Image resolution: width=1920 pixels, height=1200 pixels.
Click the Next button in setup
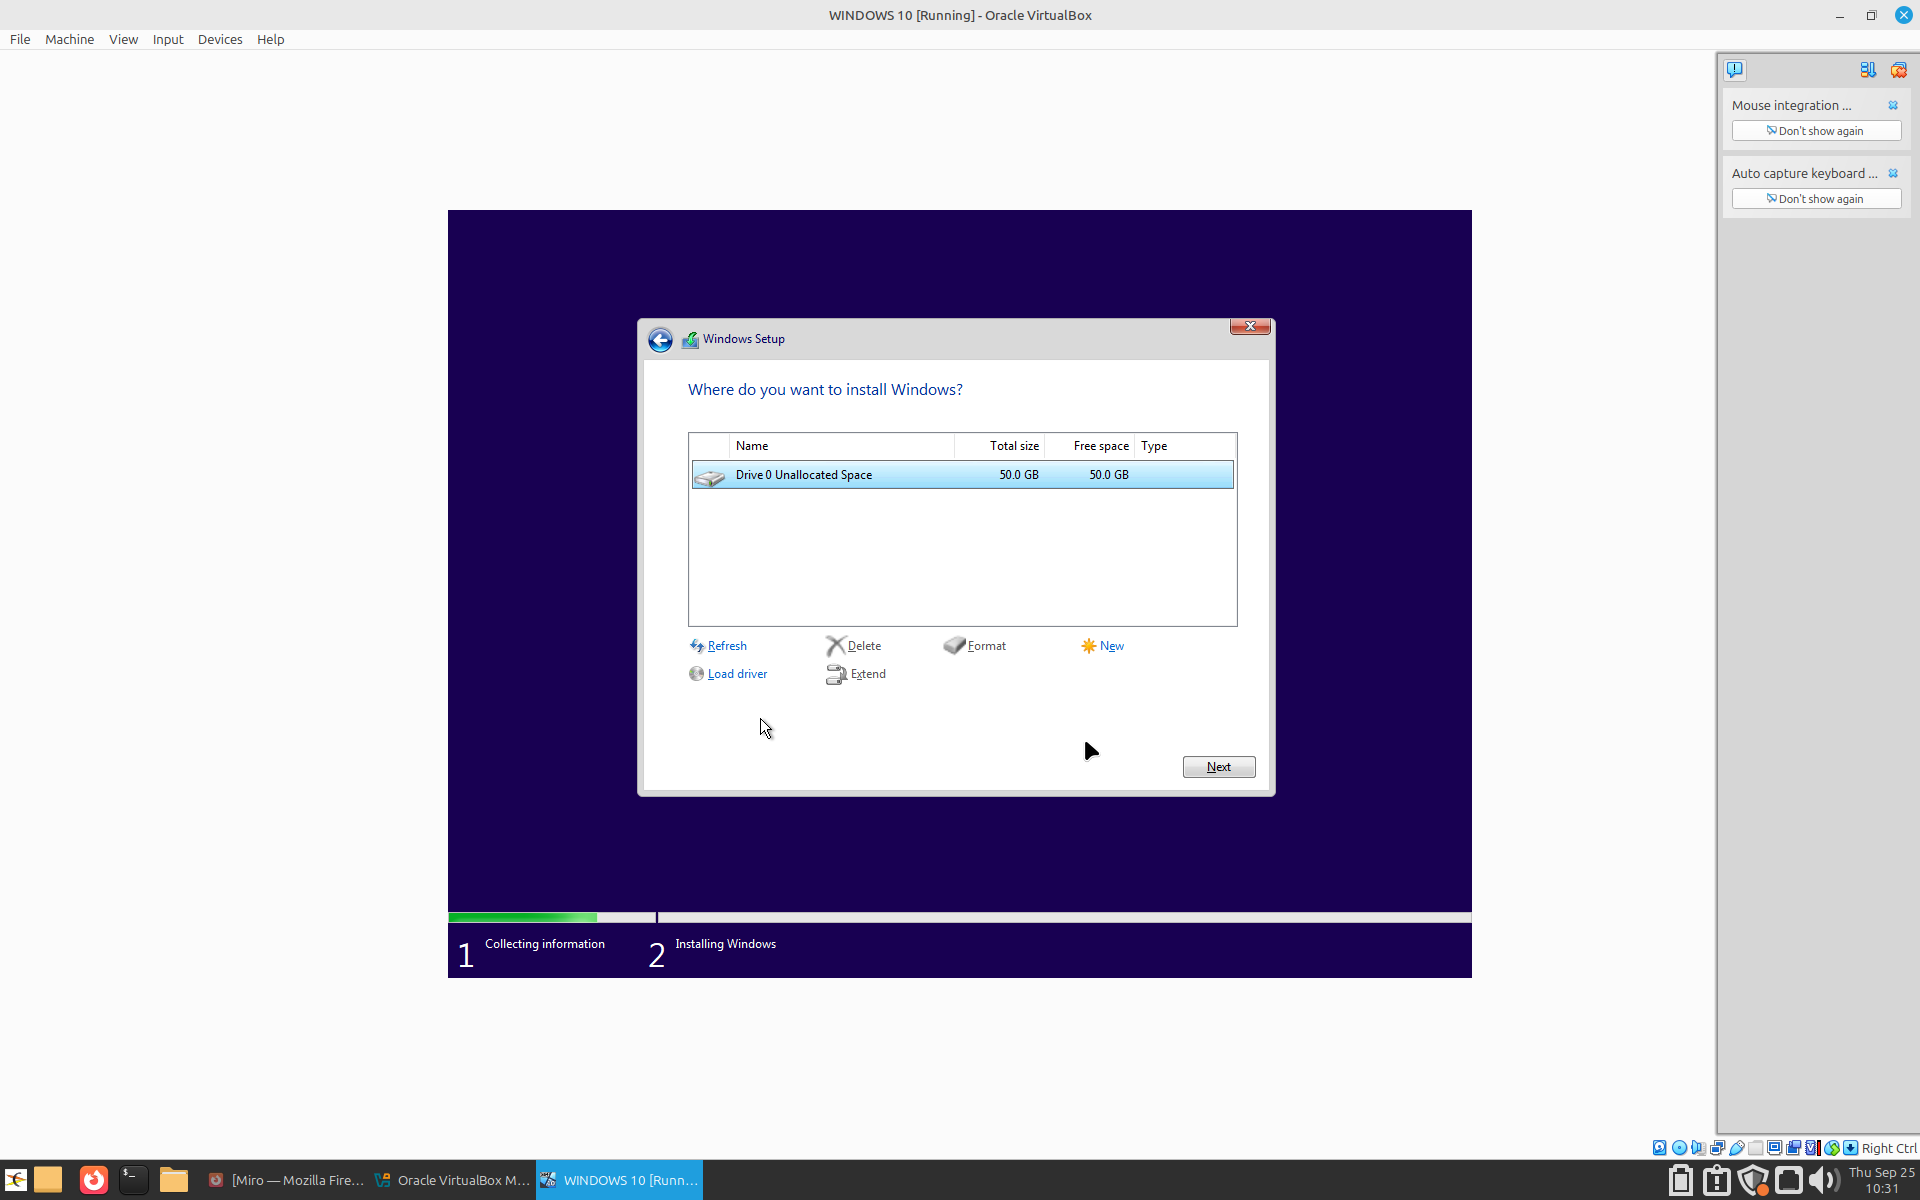[x=1218, y=767]
